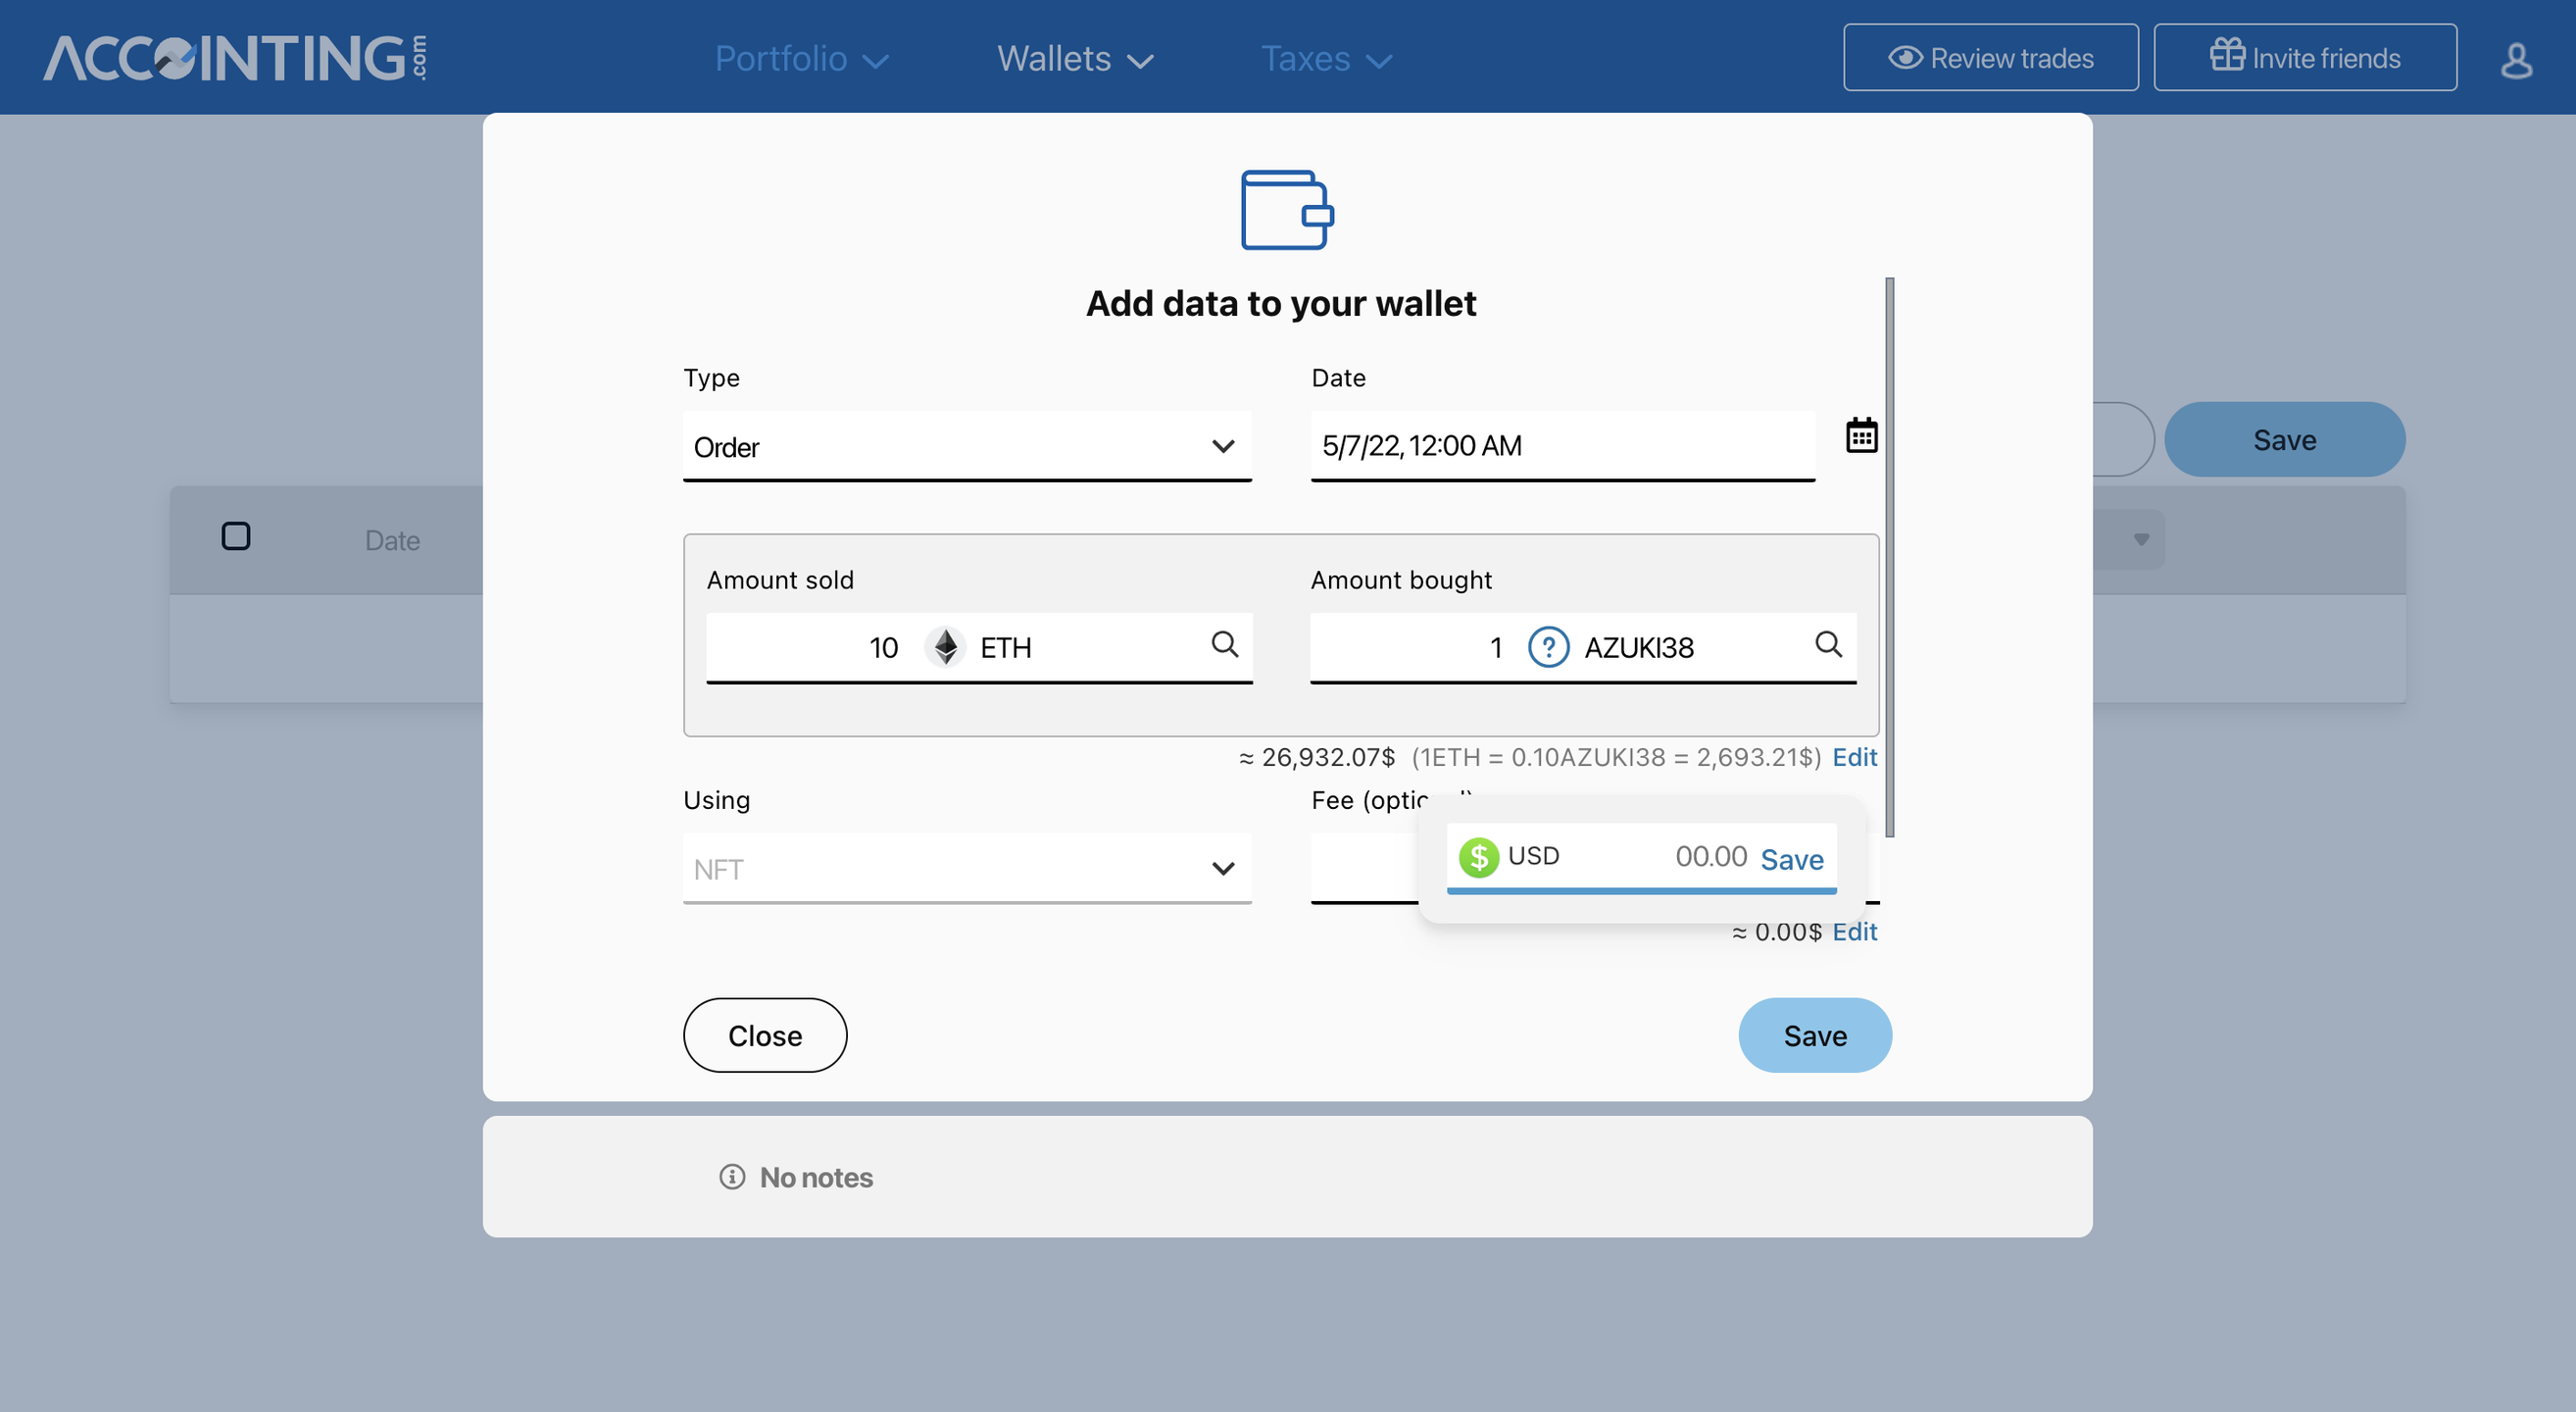
Task: Expand the Using NFT dropdown
Action: (x=966, y=868)
